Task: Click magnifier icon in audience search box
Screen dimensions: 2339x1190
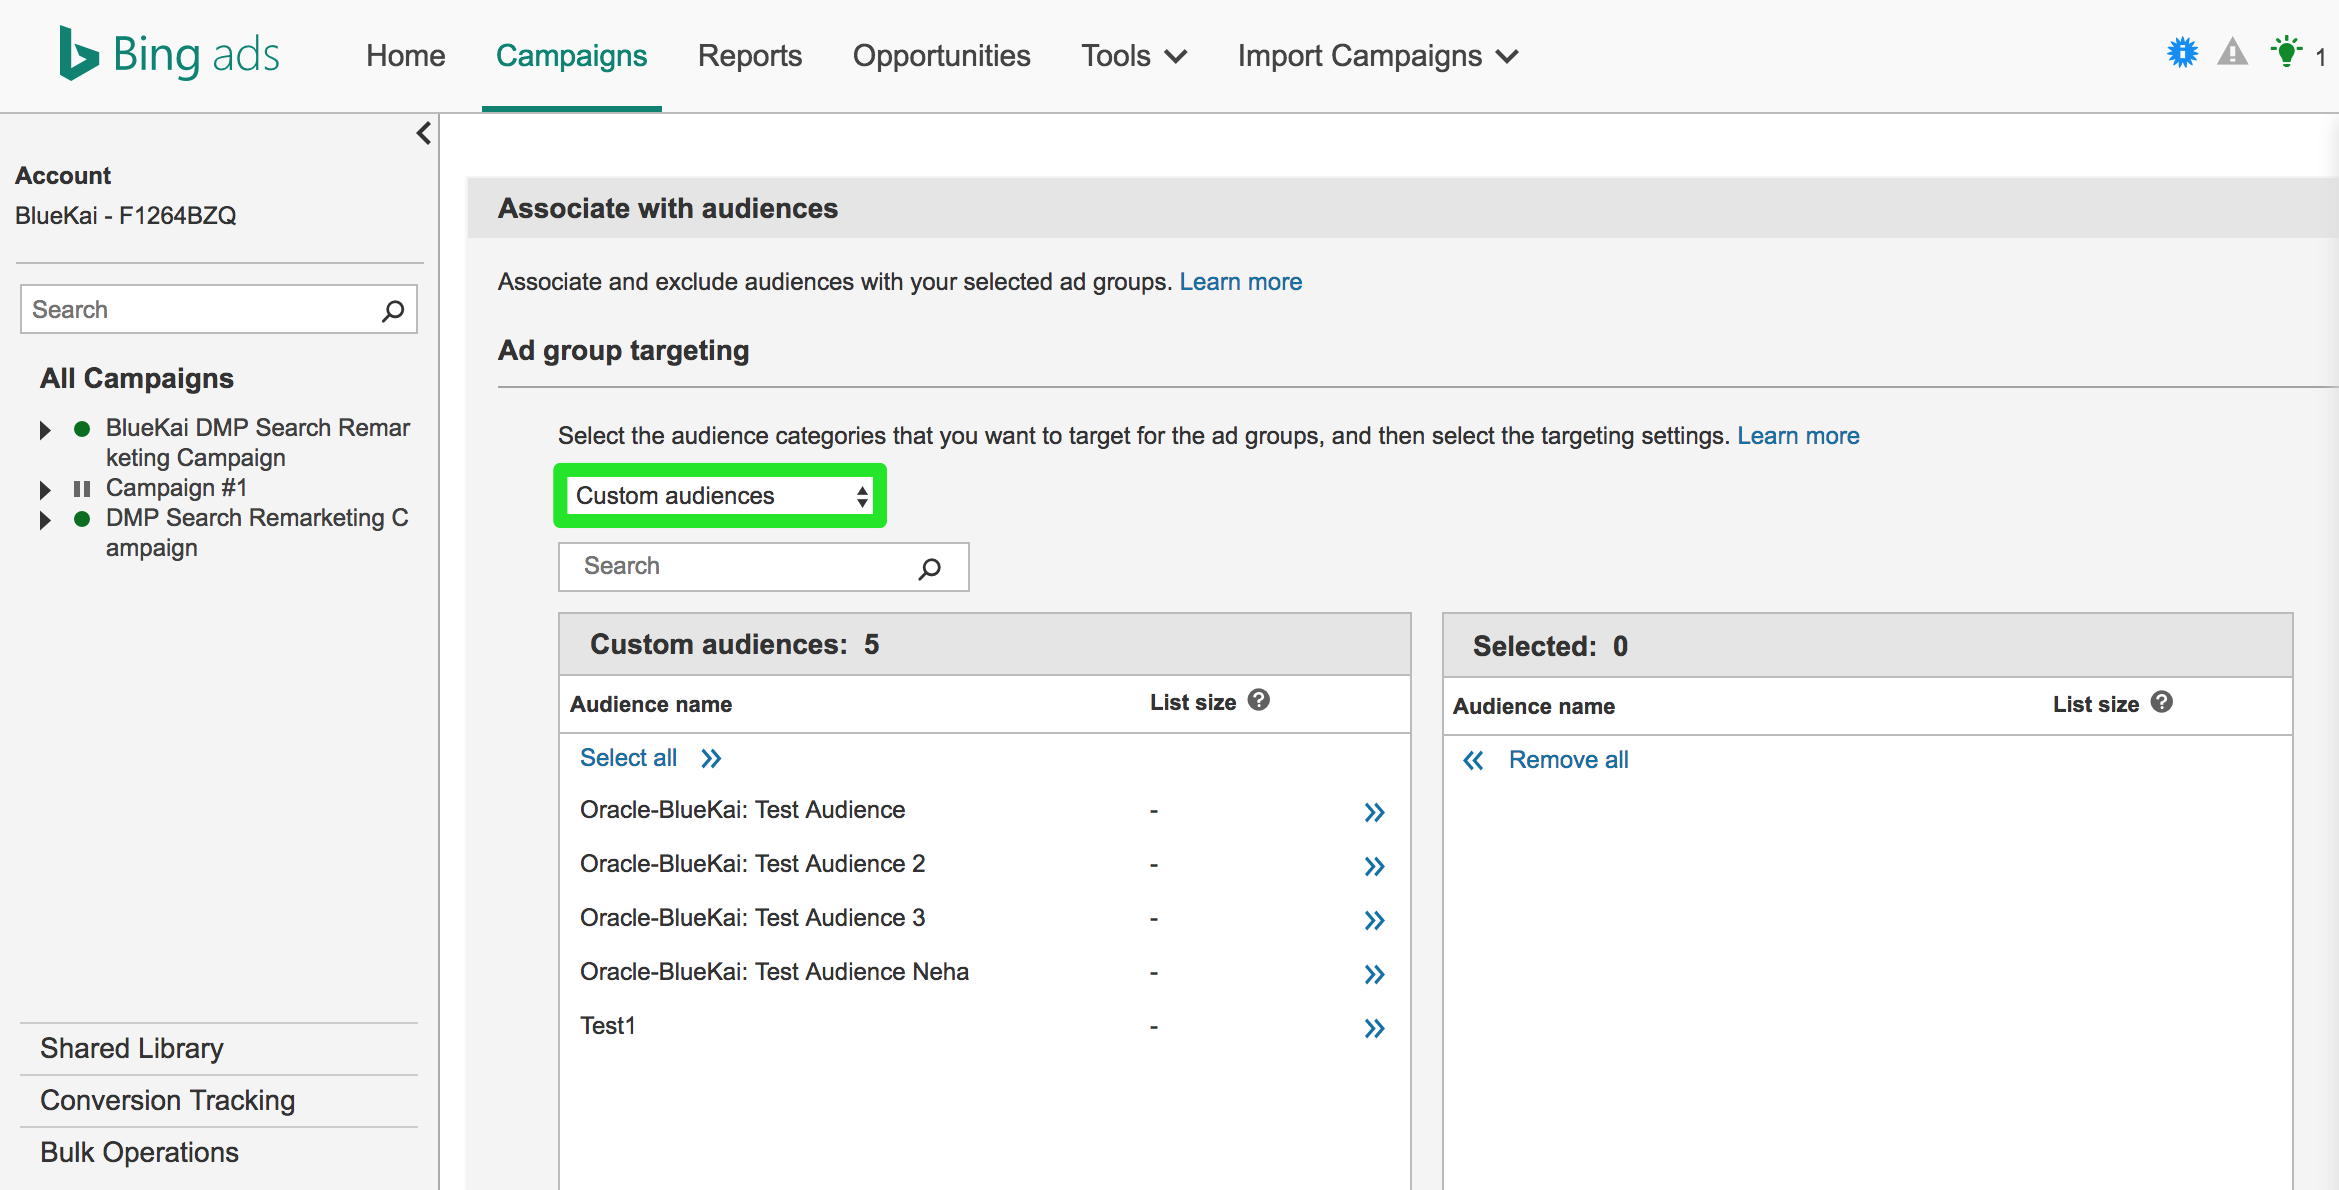Action: [929, 568]
